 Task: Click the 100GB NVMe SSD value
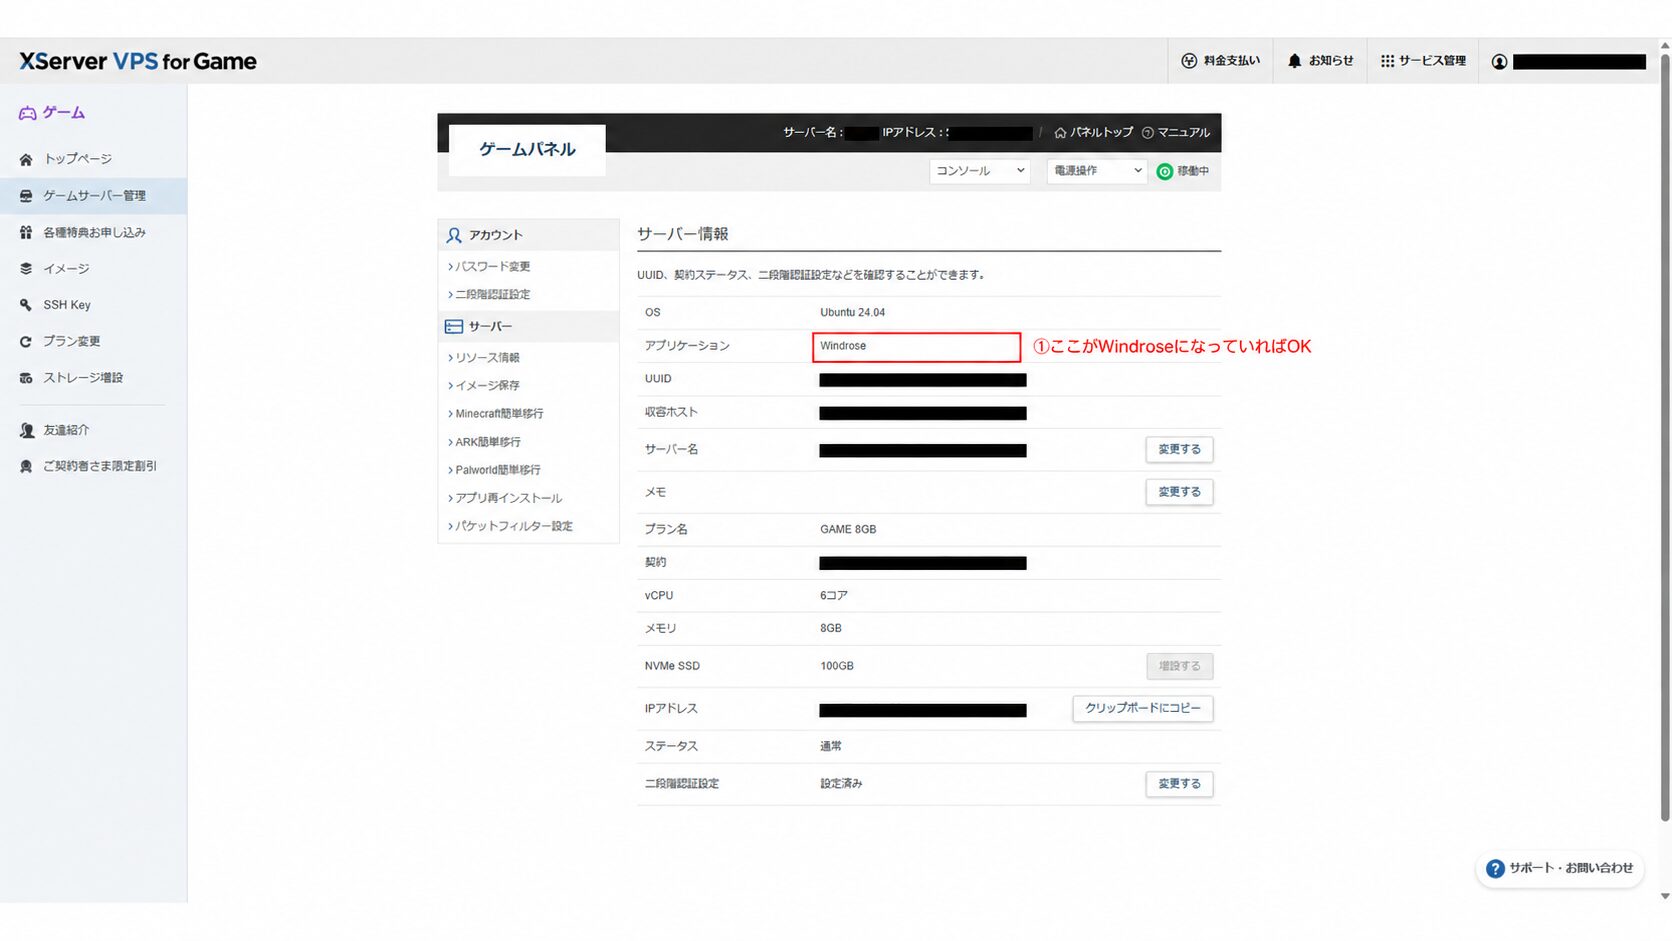[837, 666]
